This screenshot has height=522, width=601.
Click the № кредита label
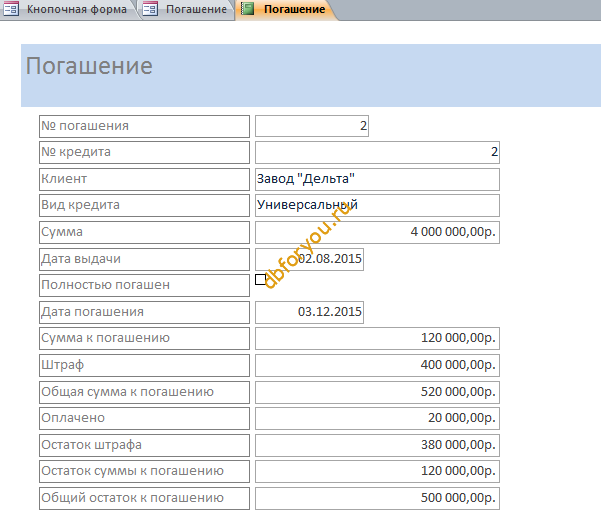point(144,153)
